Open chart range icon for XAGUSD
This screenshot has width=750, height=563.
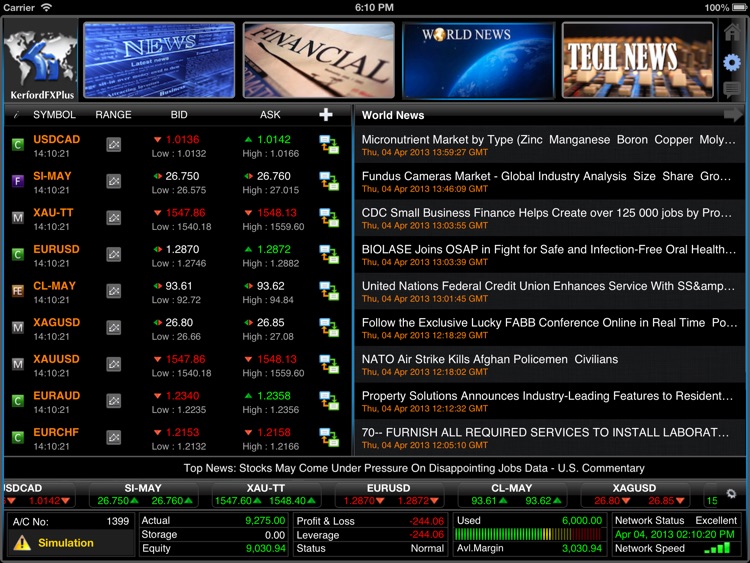pos(113,328)
